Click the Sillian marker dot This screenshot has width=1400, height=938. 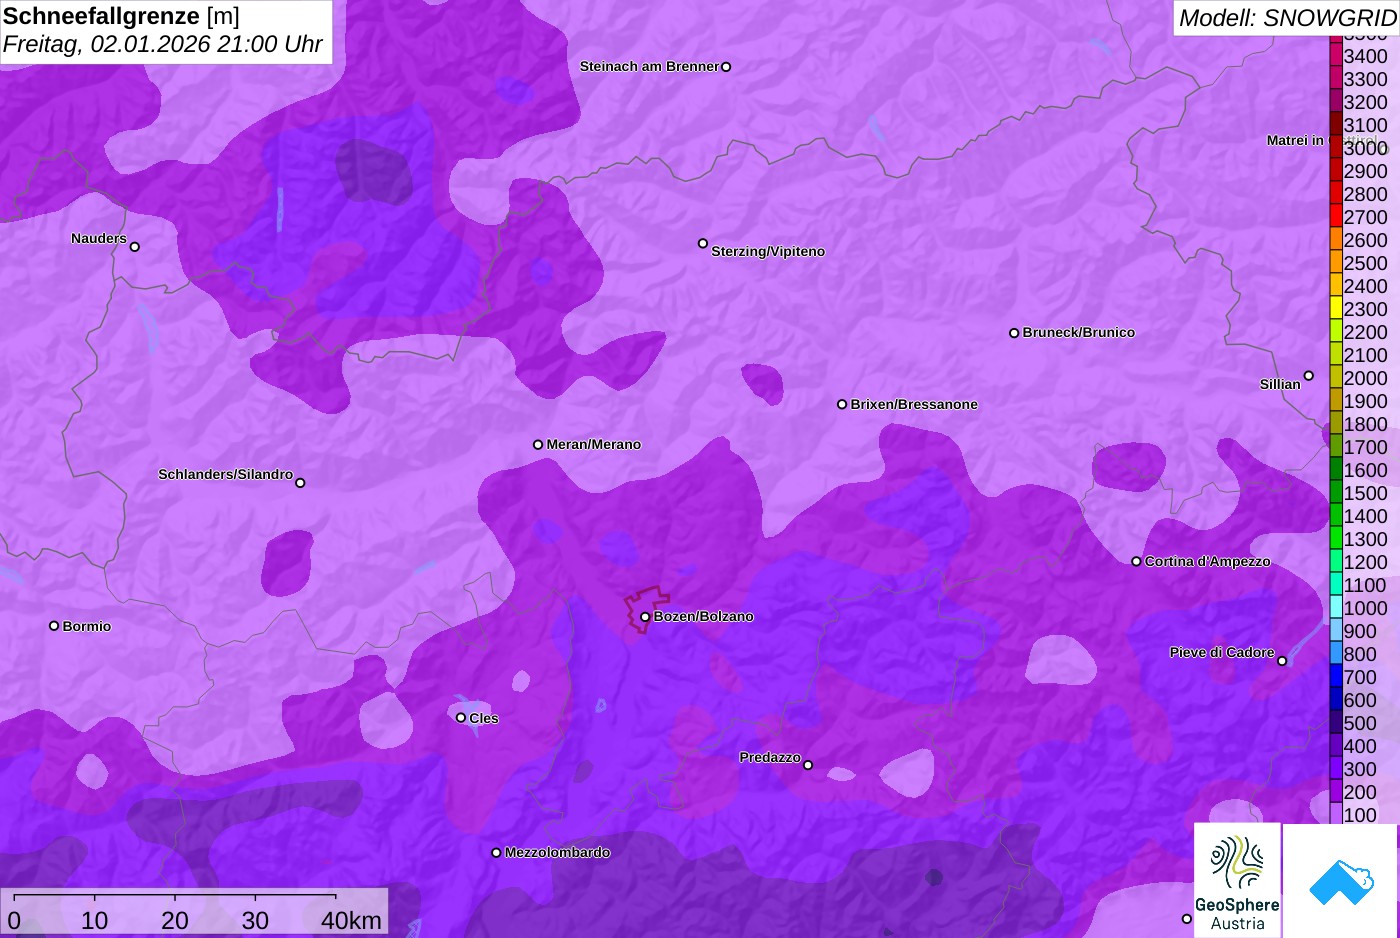(x=1309, y=376)
